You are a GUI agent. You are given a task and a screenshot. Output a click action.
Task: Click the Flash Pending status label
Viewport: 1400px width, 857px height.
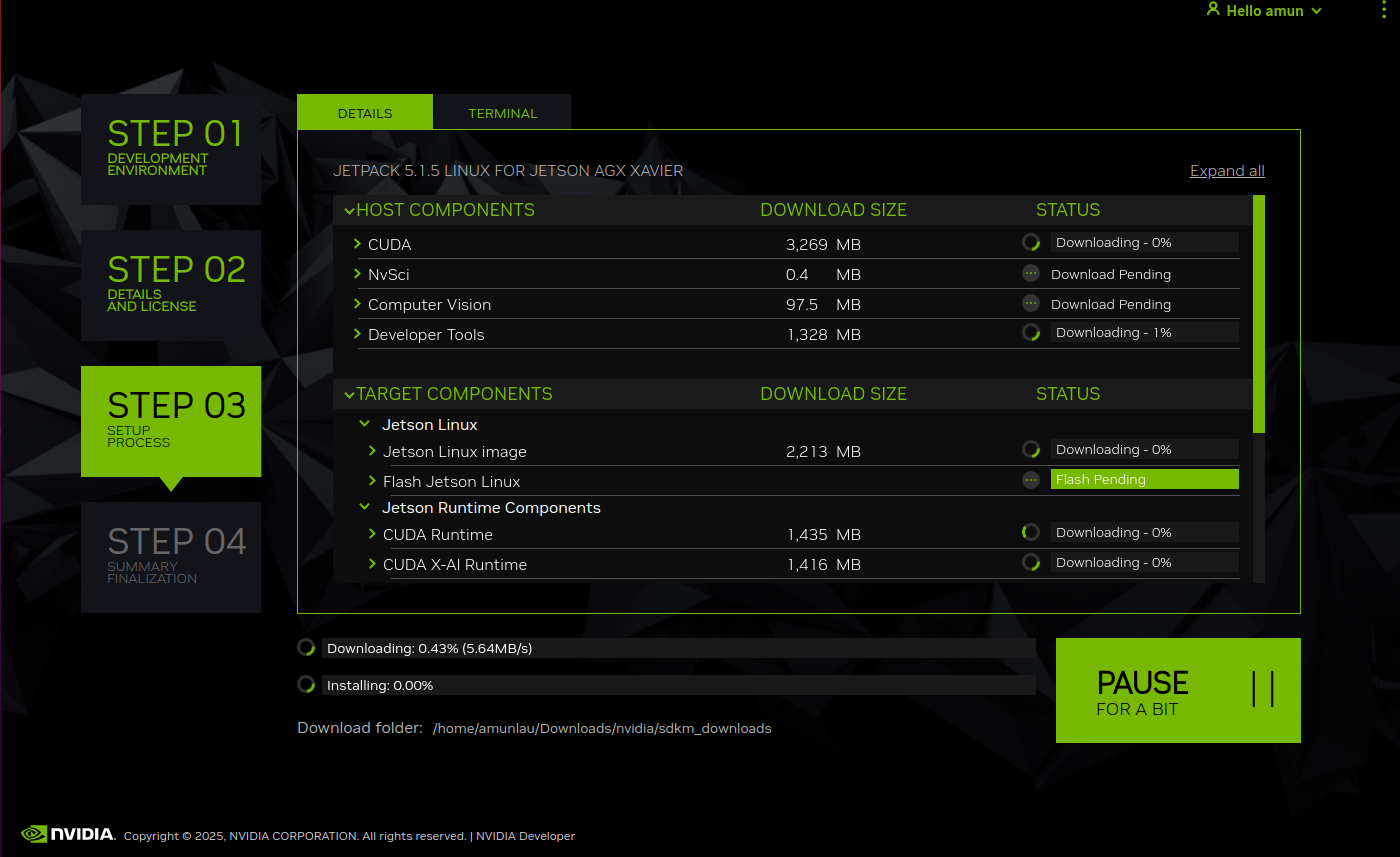[x=1145, y=479]
